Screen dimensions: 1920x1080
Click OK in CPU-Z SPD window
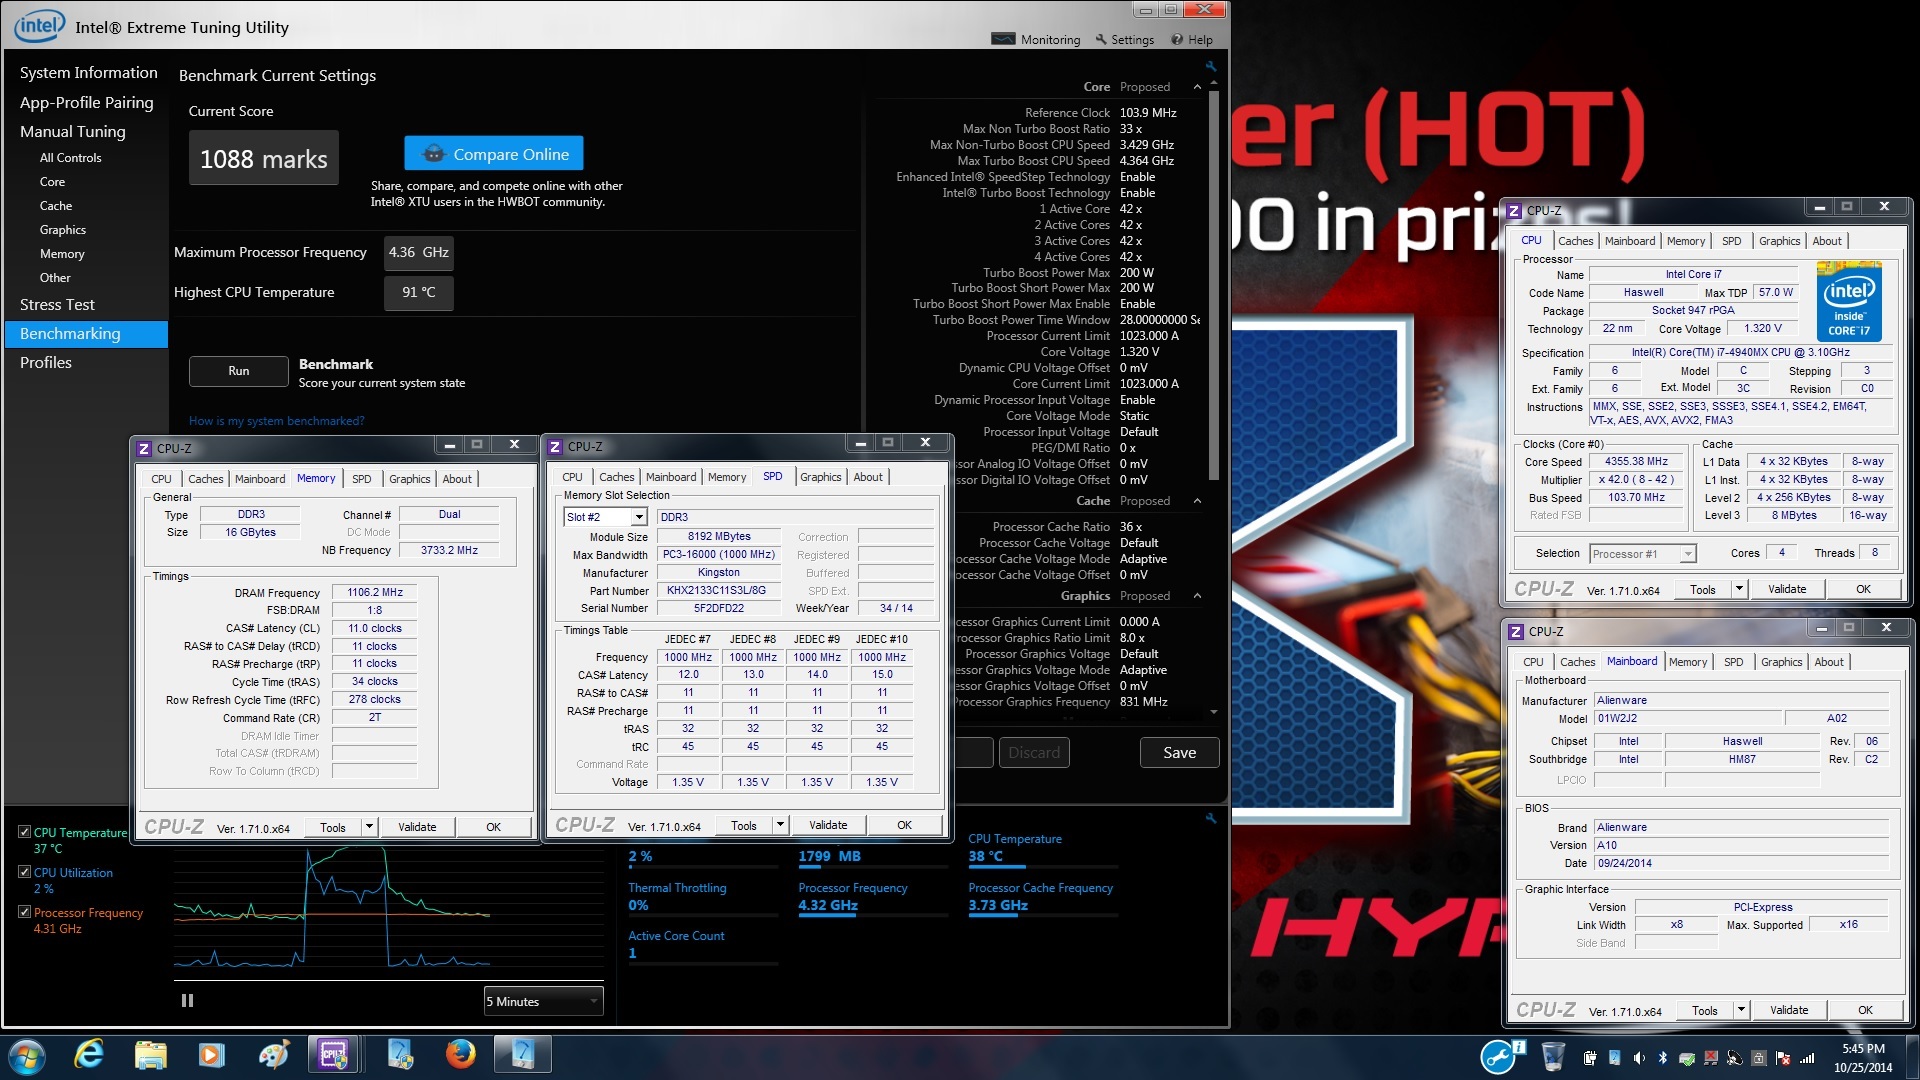[x=904, y=825]
